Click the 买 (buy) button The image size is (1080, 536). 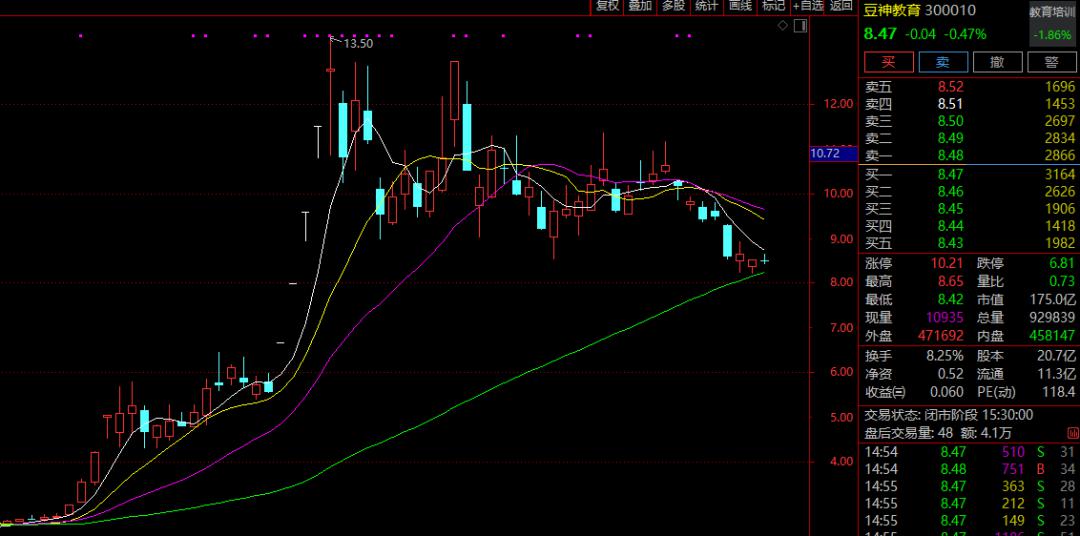pos(888,62)
